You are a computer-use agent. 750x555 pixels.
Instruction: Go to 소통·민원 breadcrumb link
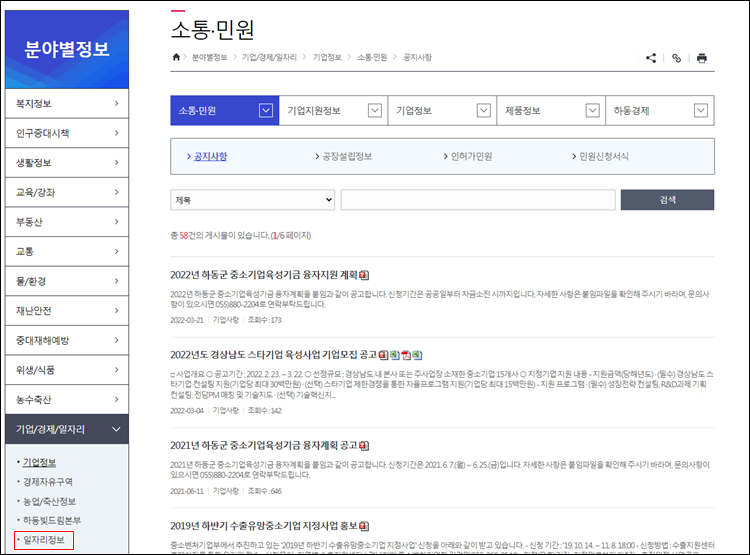[372, 57]
